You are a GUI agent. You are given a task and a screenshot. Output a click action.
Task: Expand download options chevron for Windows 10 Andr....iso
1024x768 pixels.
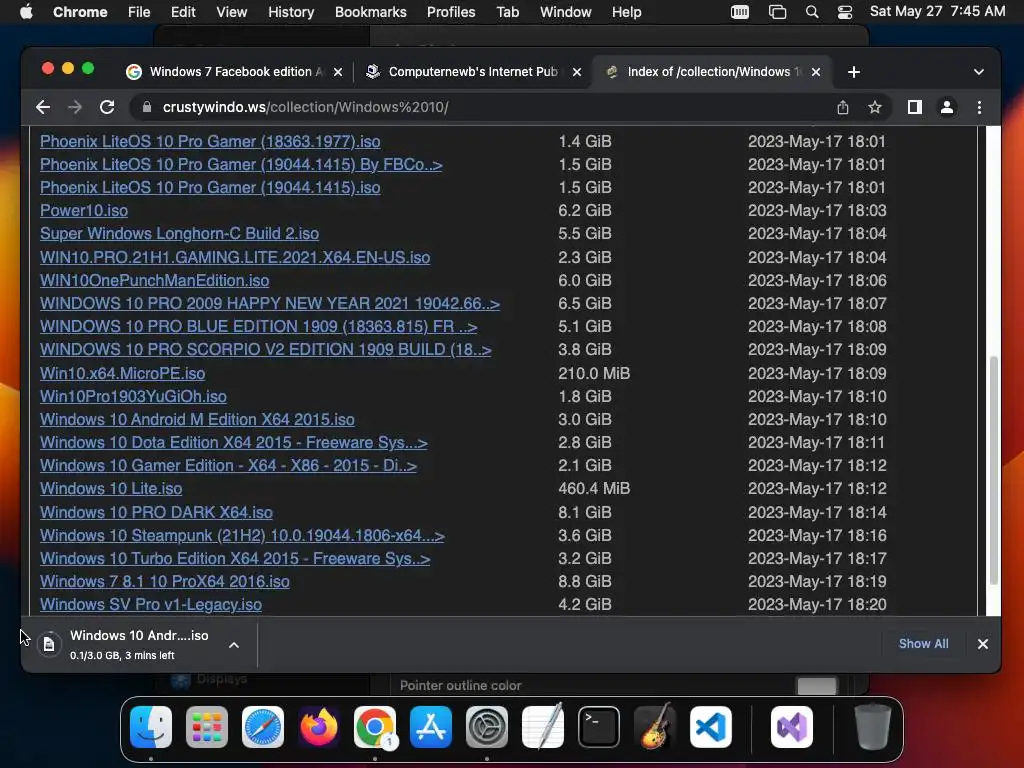[x=234, y=645]
